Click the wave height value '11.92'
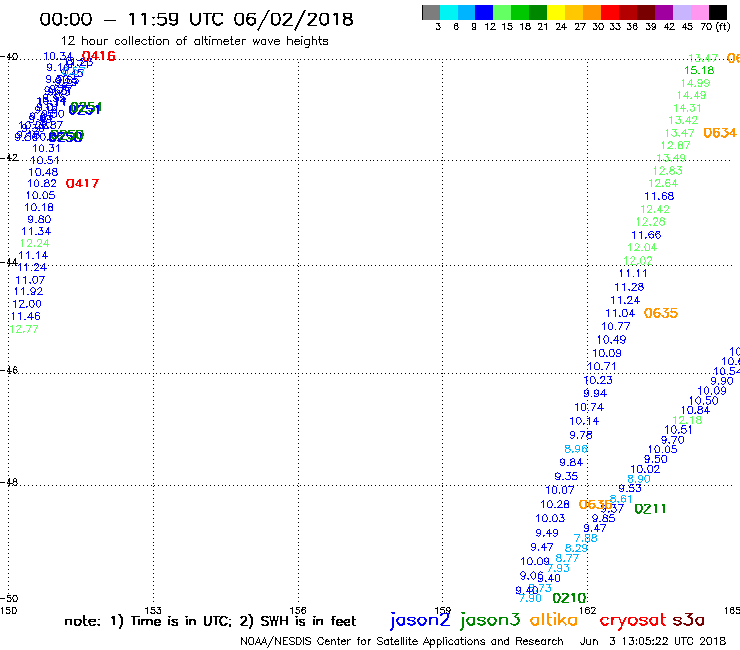The height and width of the screenshot is (650, 740). coord(28,292)
